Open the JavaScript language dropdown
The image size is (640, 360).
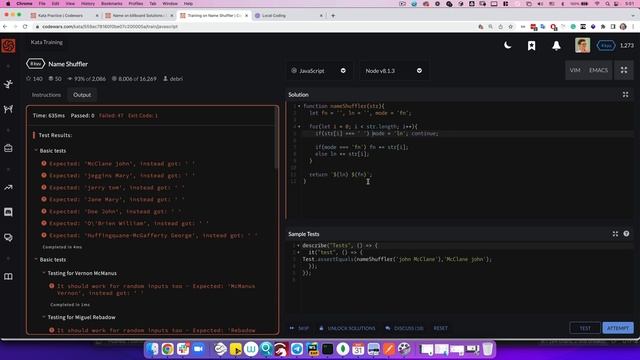[x=319, y=71]
